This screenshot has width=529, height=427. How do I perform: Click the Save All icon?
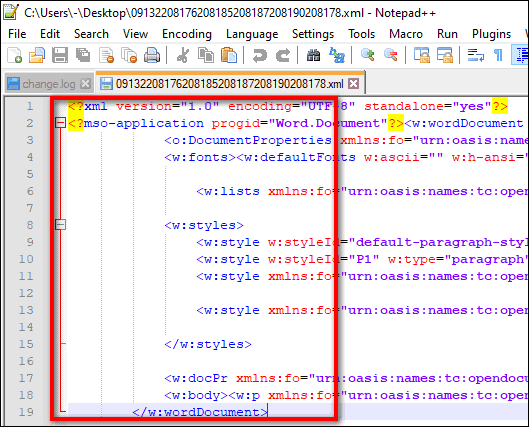[83, 55]
